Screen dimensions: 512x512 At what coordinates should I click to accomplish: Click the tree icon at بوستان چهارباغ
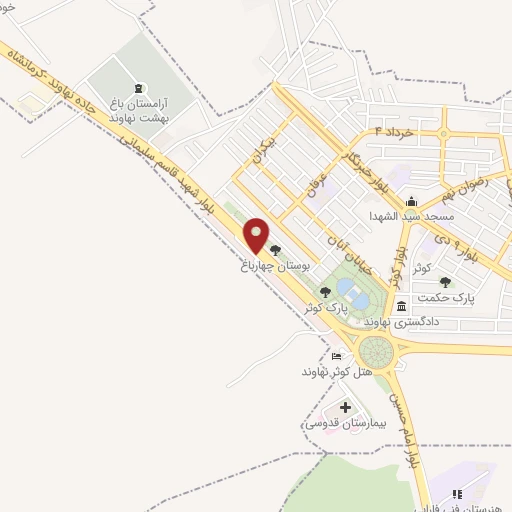point(275,250)
